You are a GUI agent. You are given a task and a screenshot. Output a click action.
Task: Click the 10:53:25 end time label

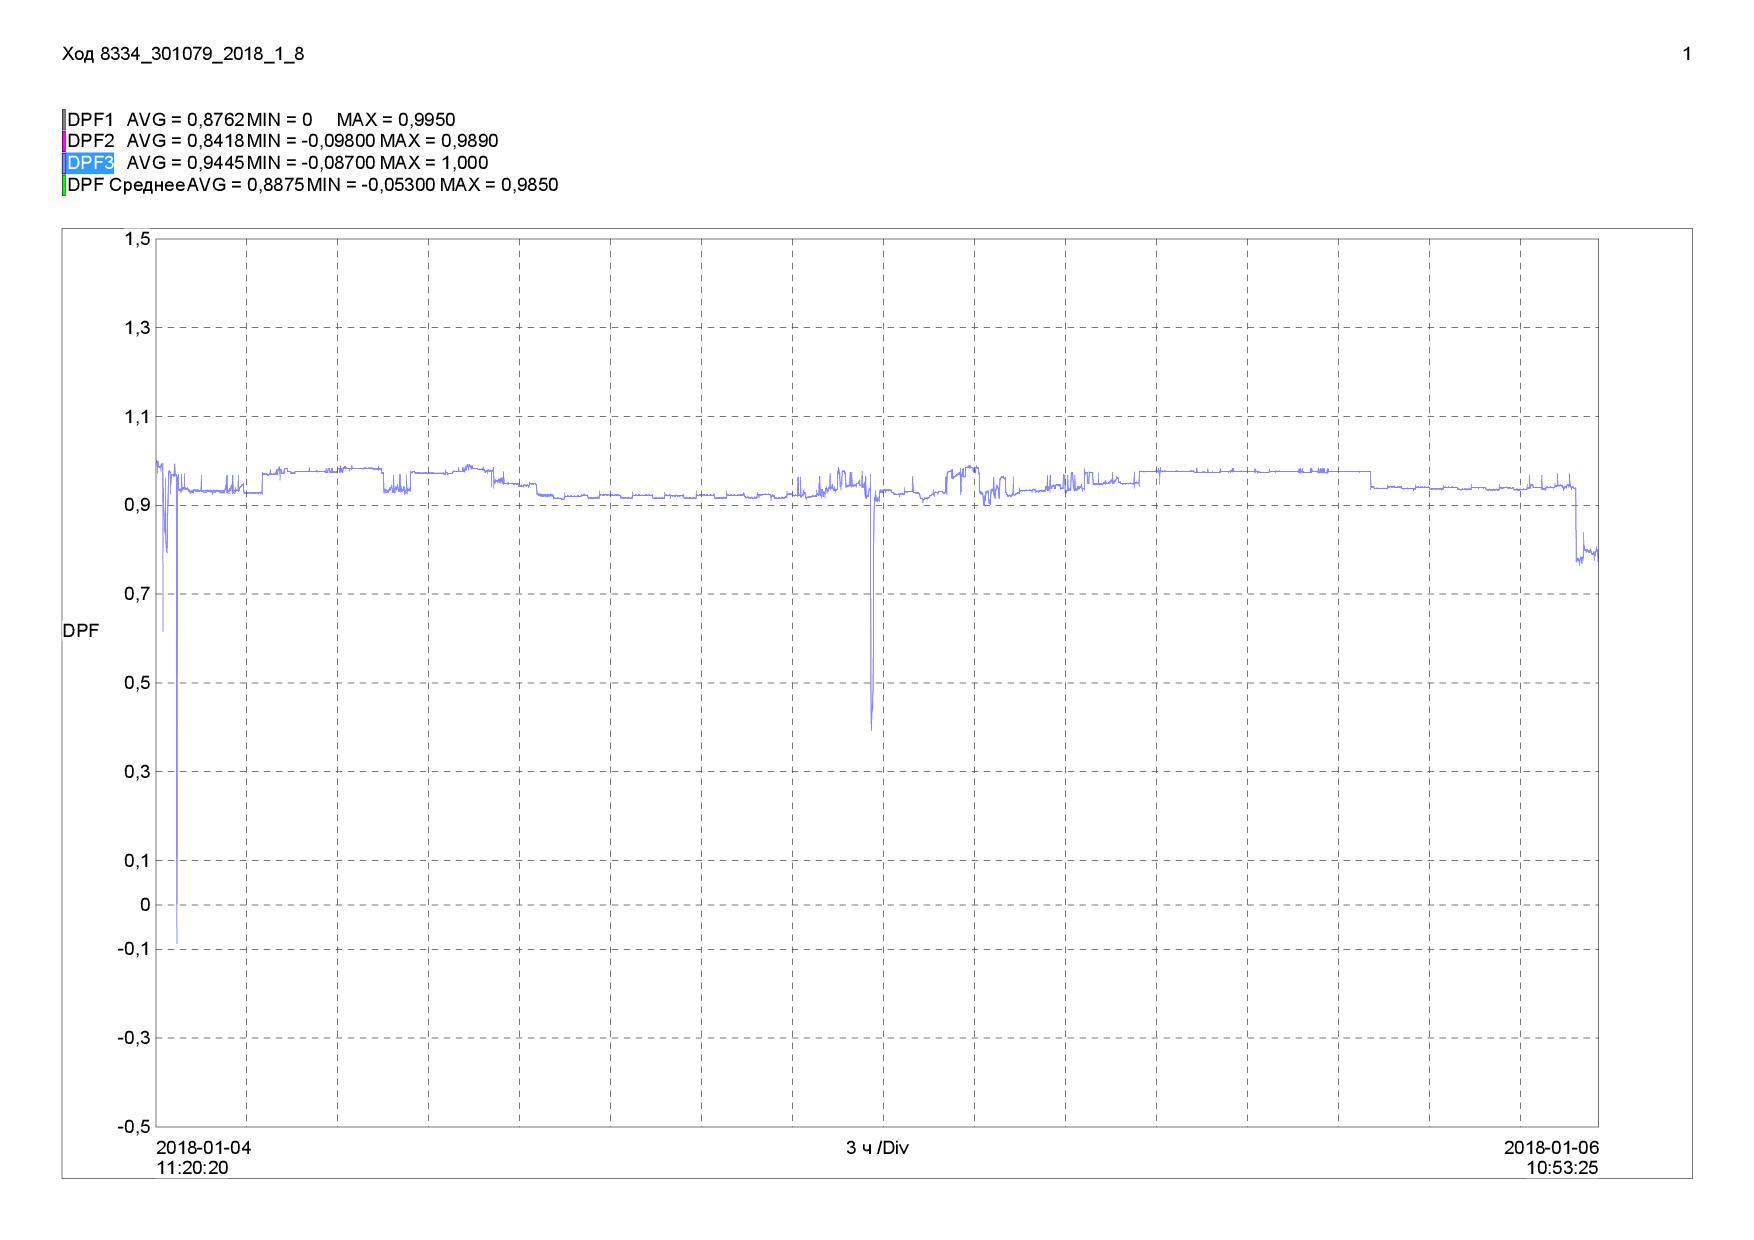point(1562,1168)
